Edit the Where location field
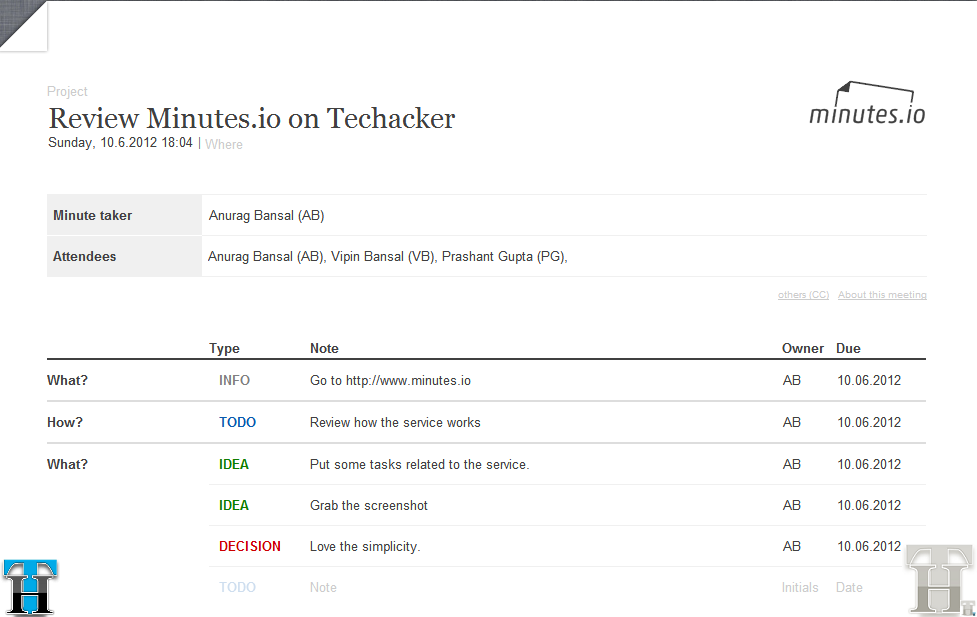 tap(224, 145)
